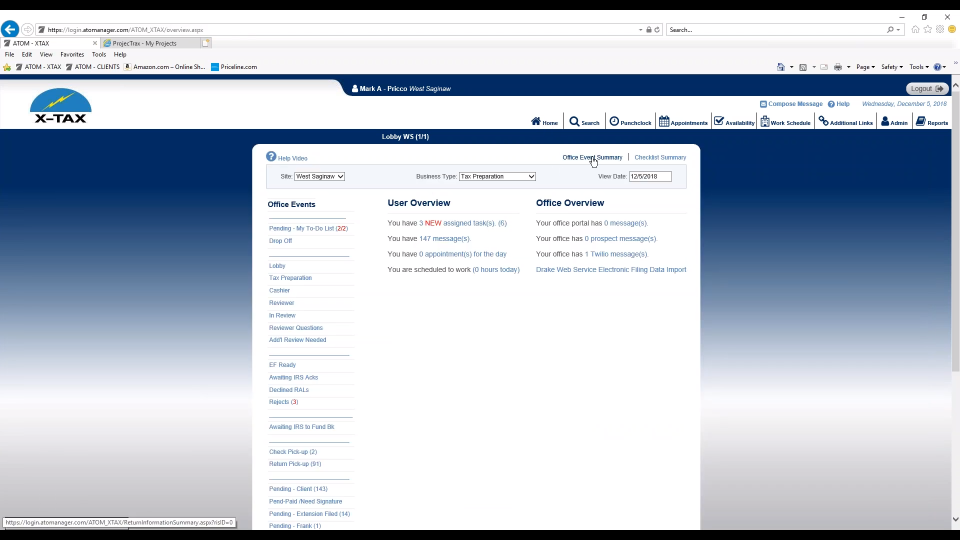
Task: Expand the Page command bar menu
Action: coord(865,67)
